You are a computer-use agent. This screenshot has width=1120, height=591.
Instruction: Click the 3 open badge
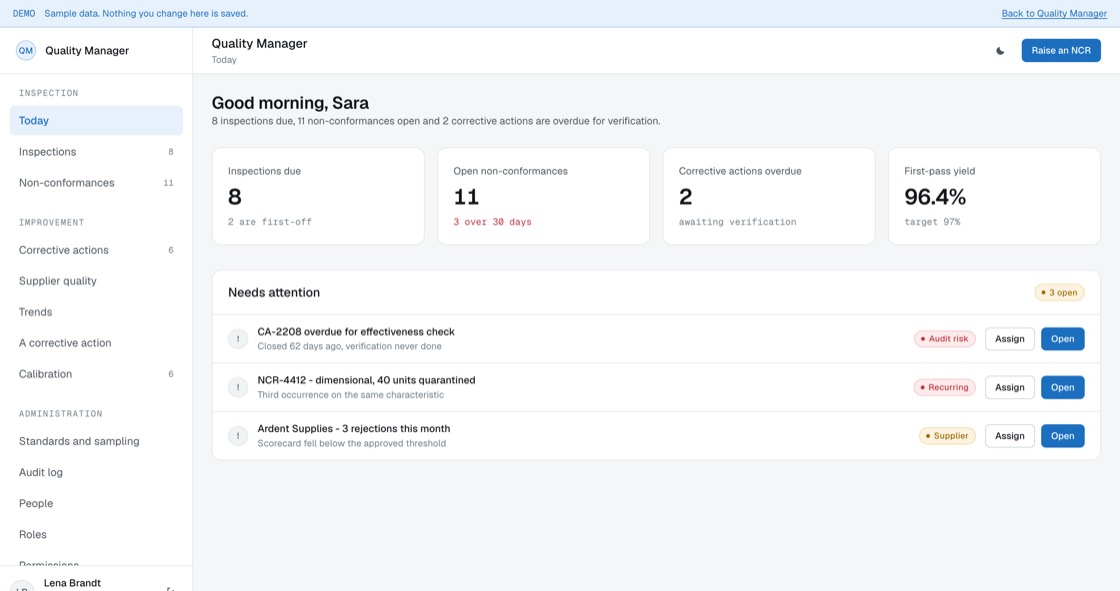pyautogui.click(x=1059, y=292)
